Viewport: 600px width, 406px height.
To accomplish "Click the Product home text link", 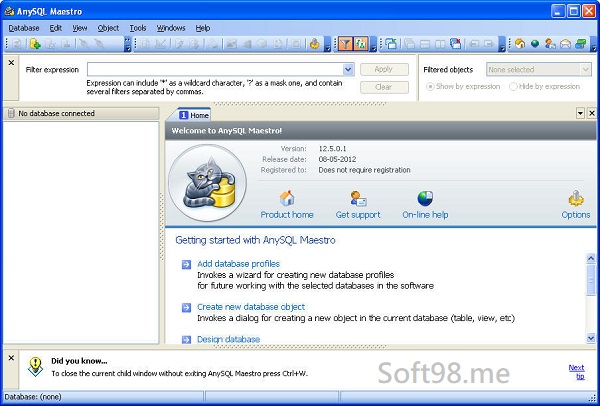I will (x=287, y=215).
